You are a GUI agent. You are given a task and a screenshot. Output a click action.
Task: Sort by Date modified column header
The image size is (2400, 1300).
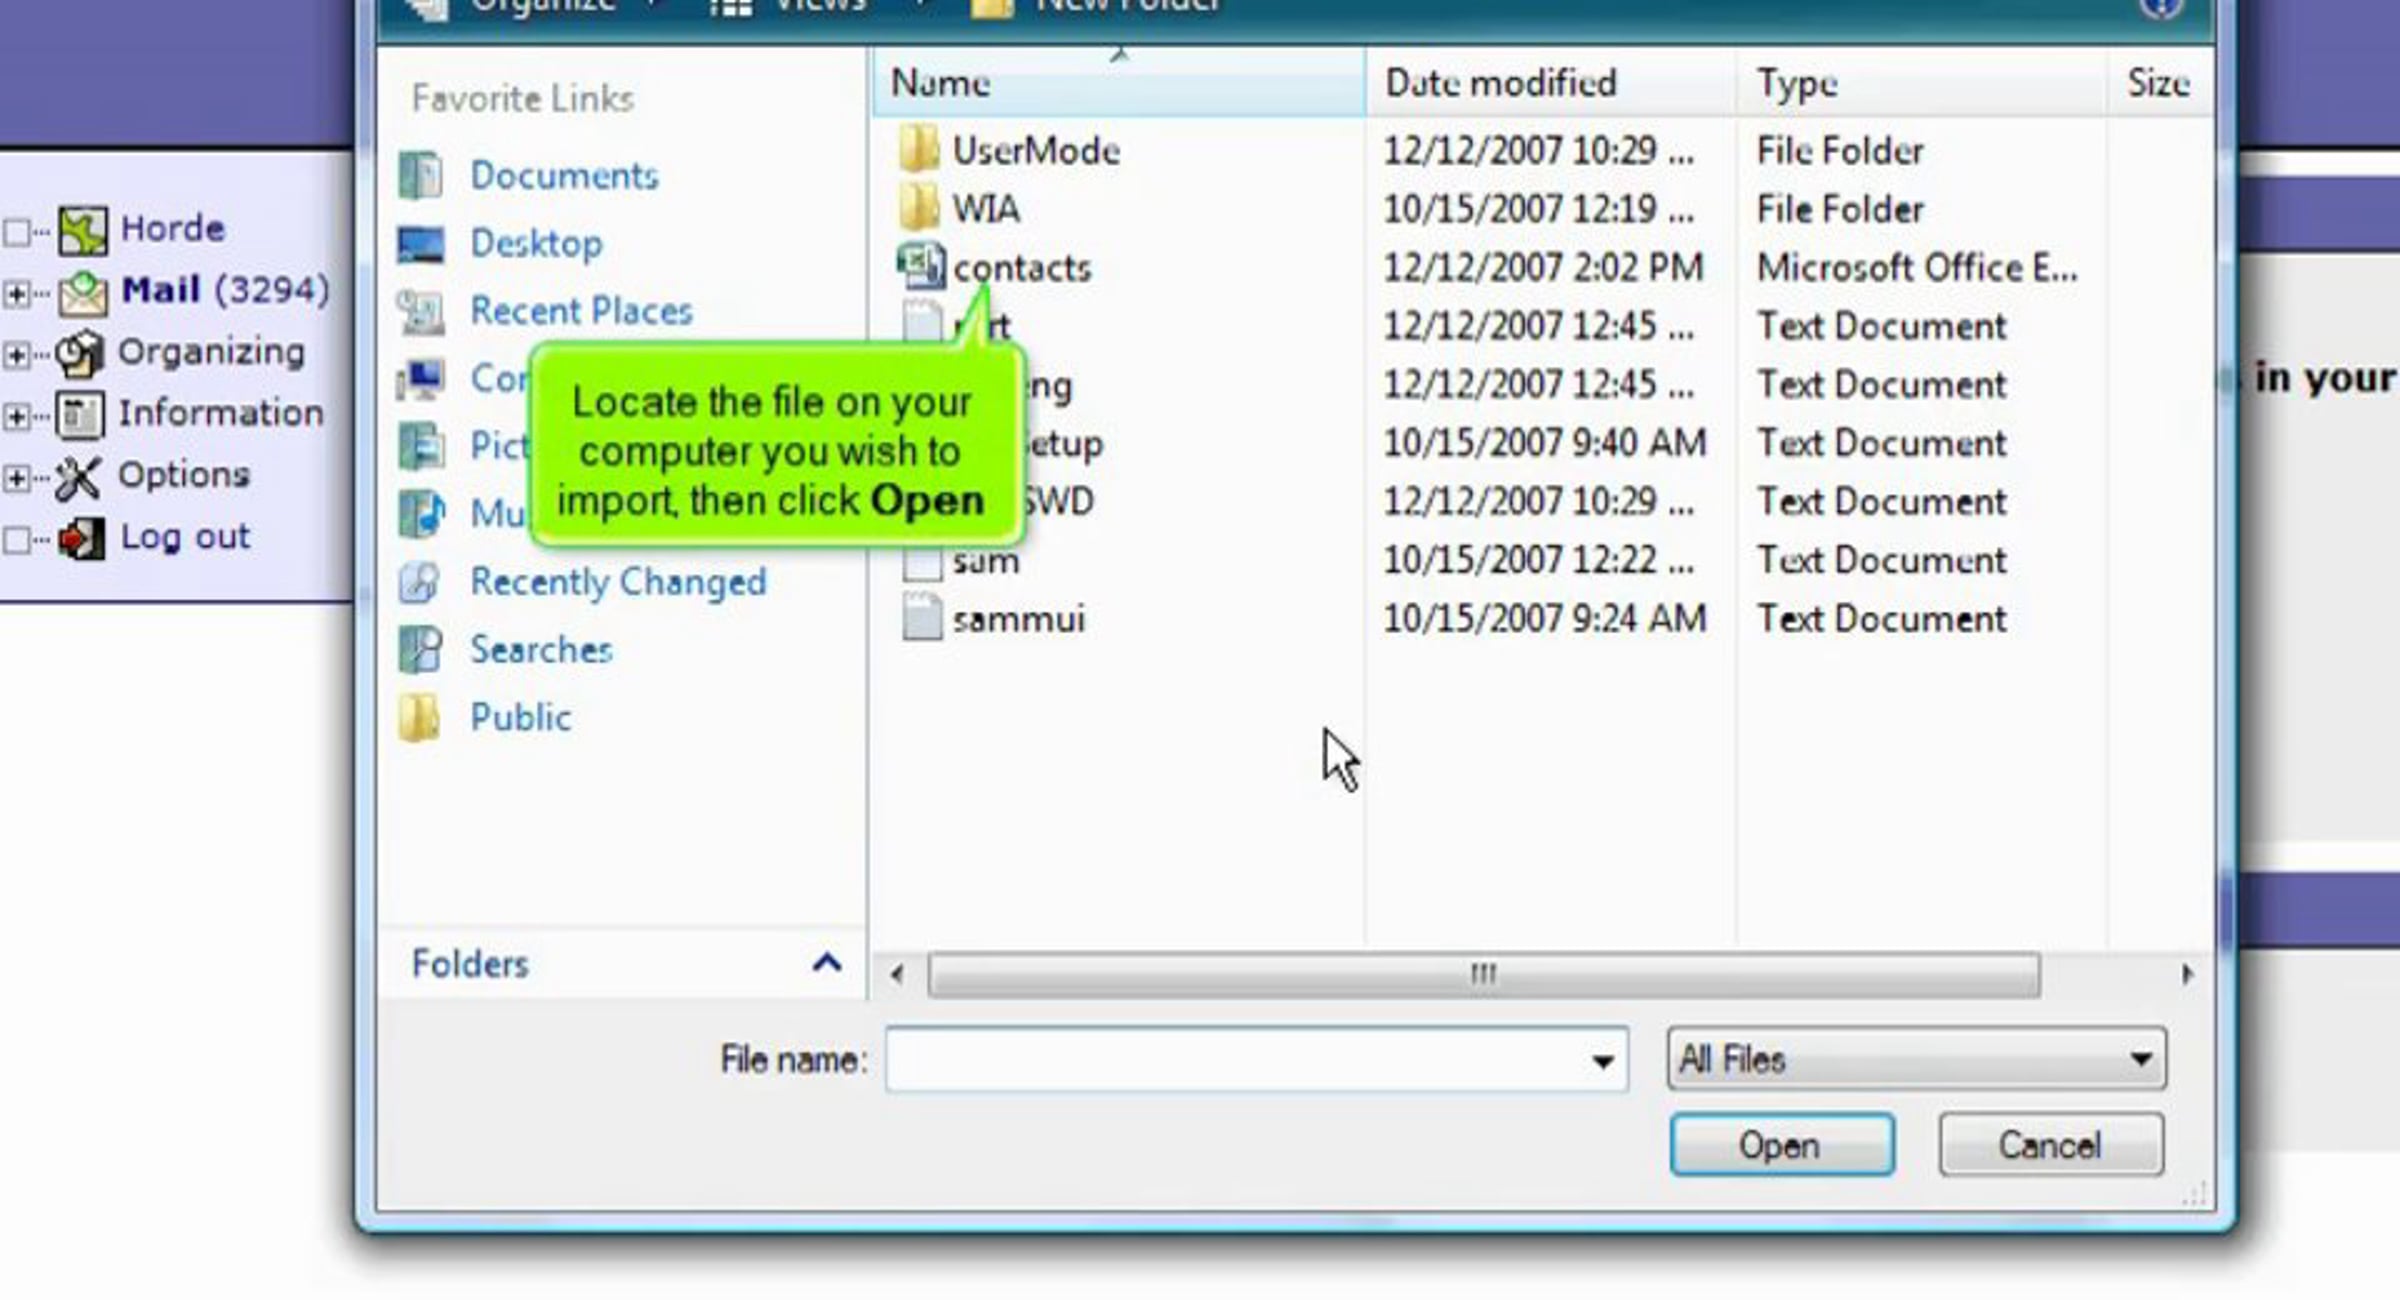[1500, 83]
